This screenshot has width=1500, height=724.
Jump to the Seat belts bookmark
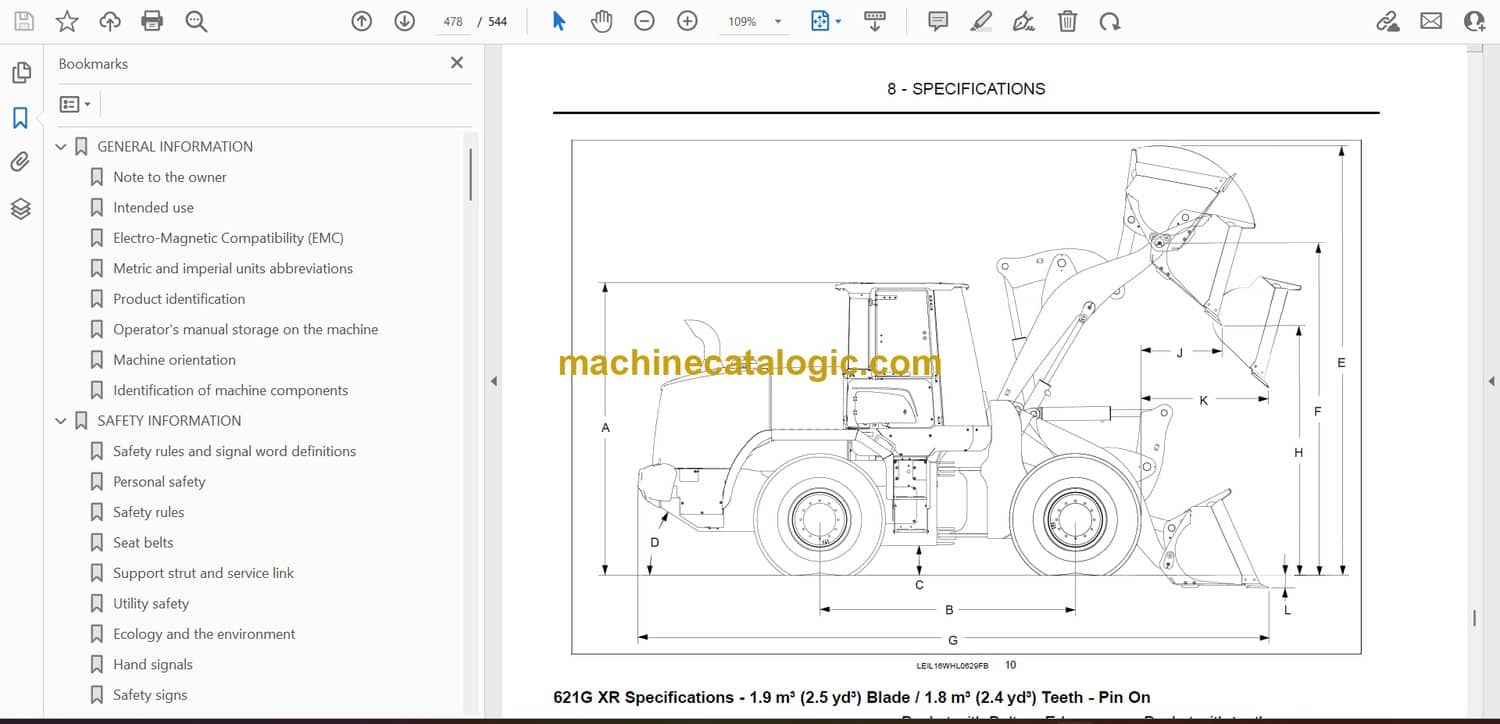coord(143,543)
